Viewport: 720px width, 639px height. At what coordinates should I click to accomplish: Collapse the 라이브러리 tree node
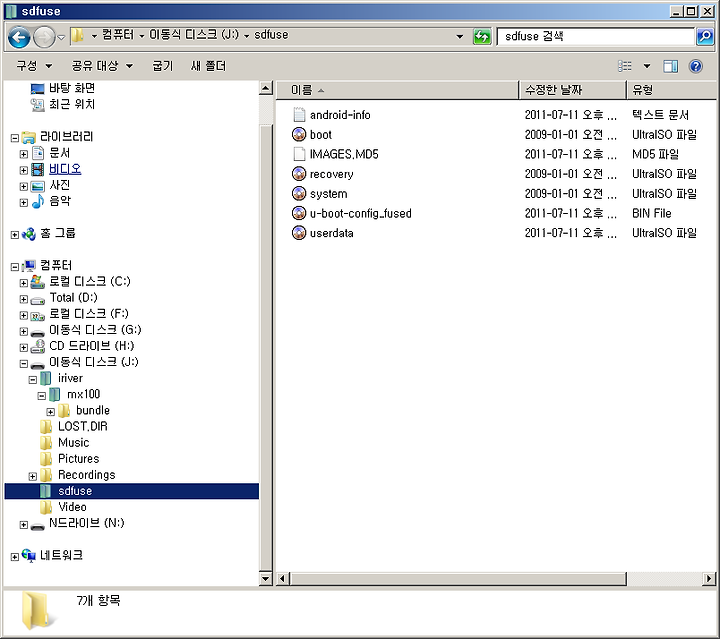point(15,138)
